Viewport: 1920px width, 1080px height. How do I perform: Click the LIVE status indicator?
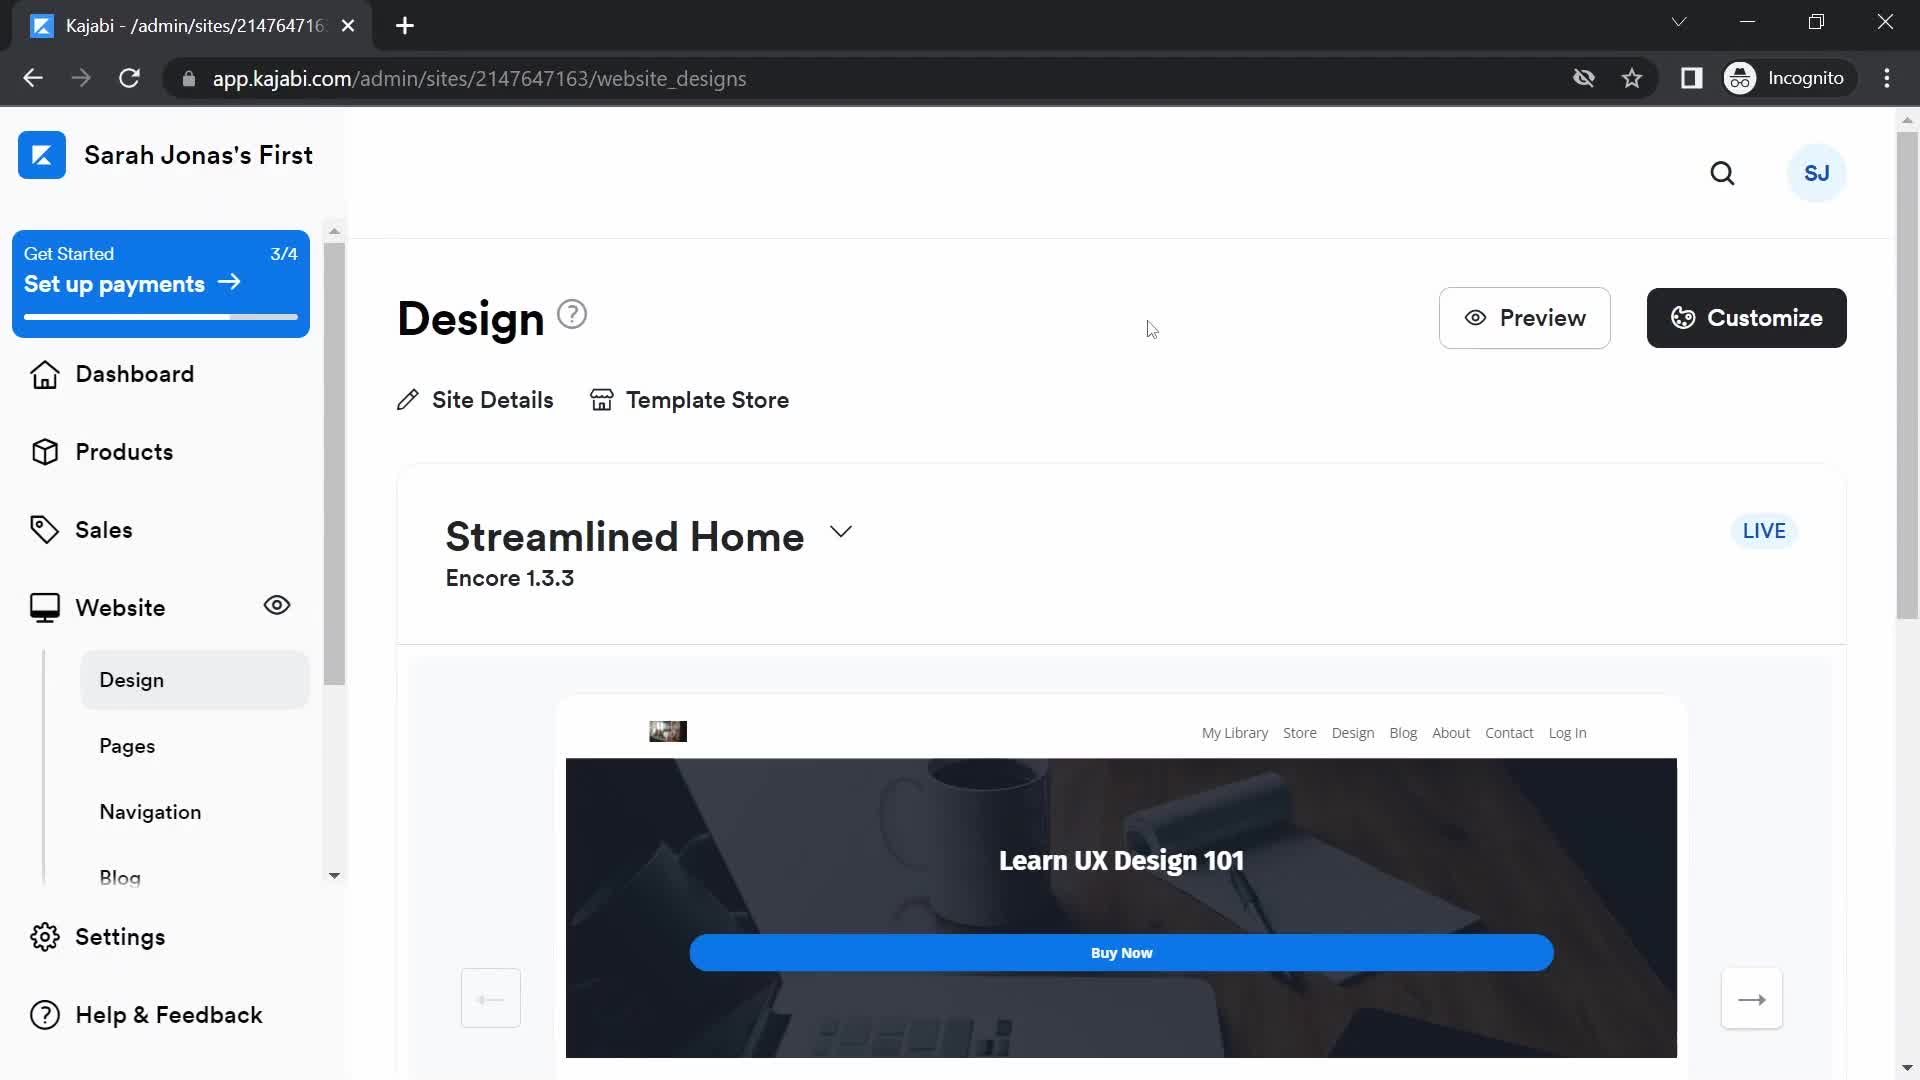pyautogui.click(x=1764, y=531)
